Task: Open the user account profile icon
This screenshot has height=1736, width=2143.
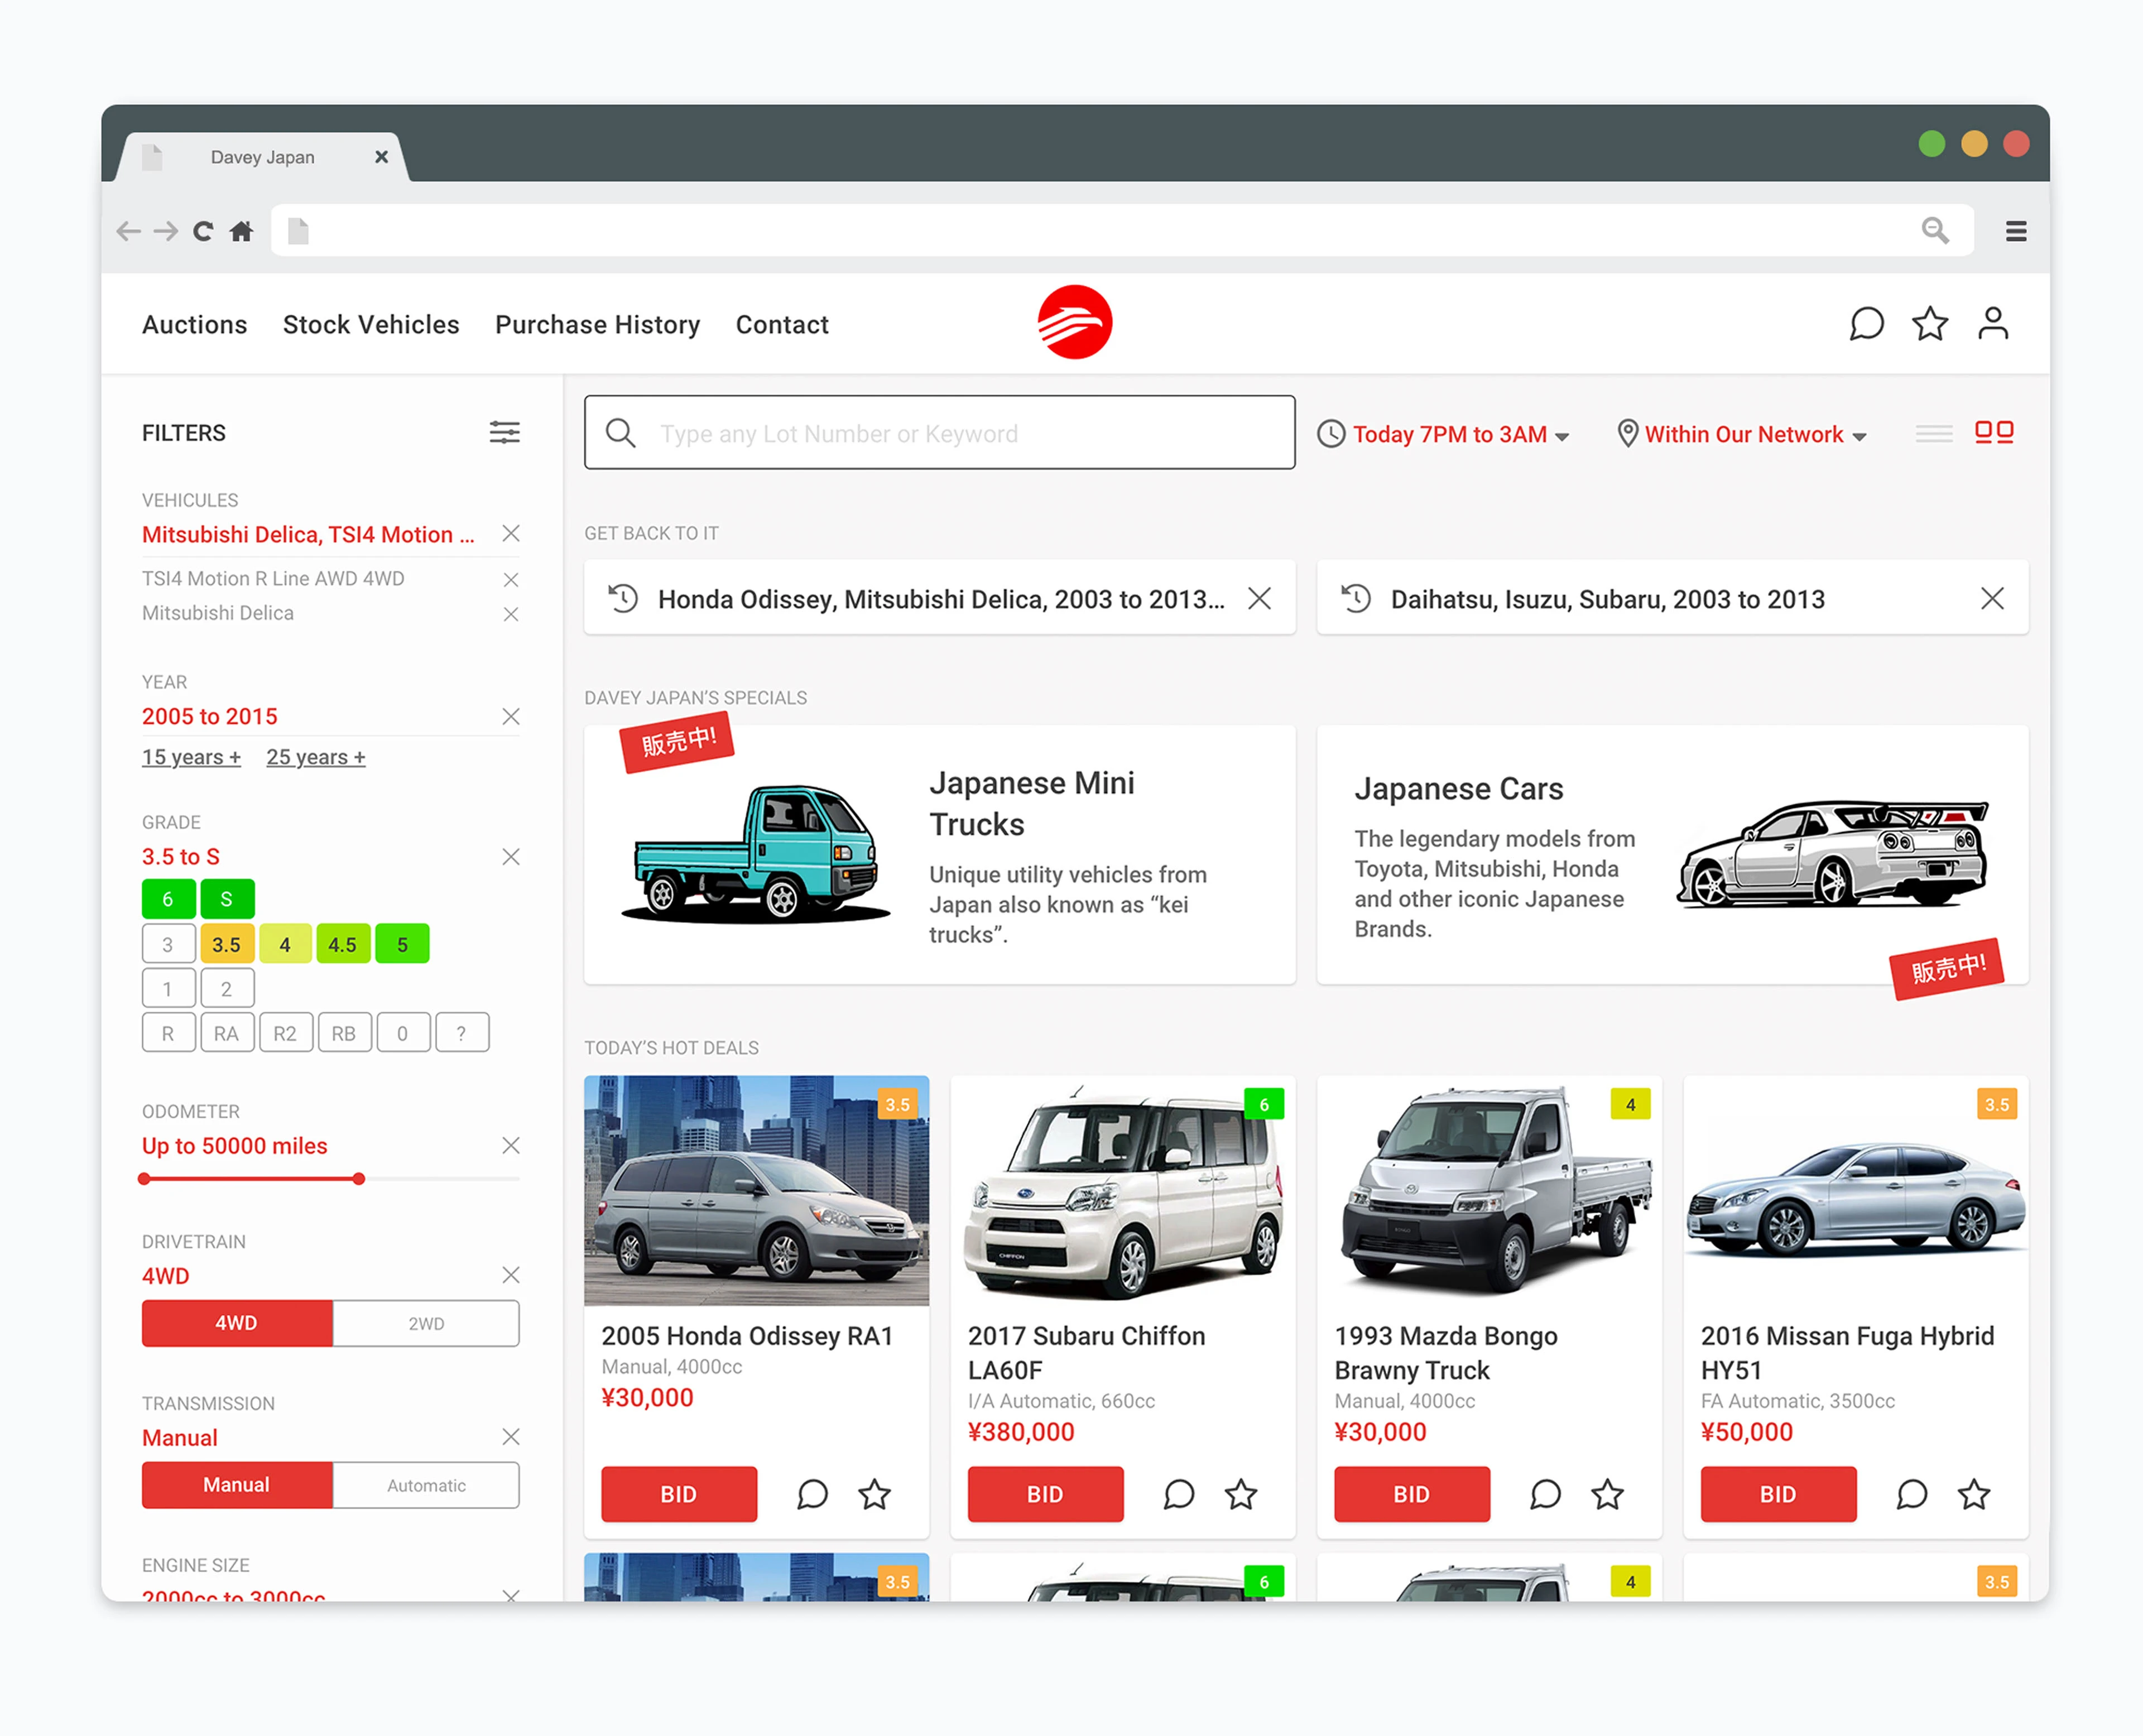Action: [1992, 324]
